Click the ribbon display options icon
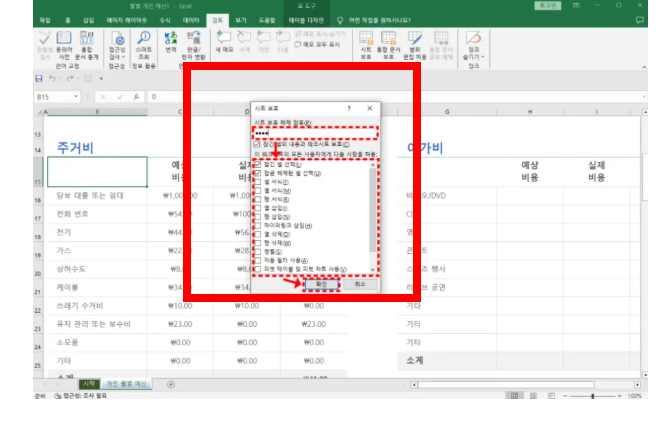666x445 pixels. (576, 5)
